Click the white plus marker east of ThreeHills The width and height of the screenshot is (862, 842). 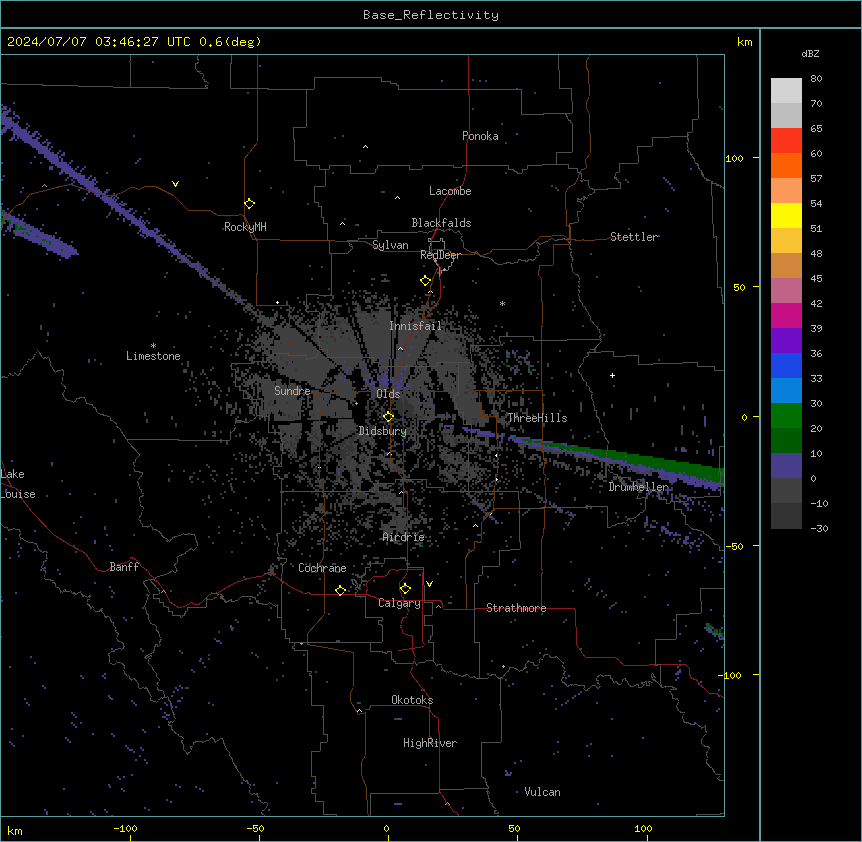612,375
